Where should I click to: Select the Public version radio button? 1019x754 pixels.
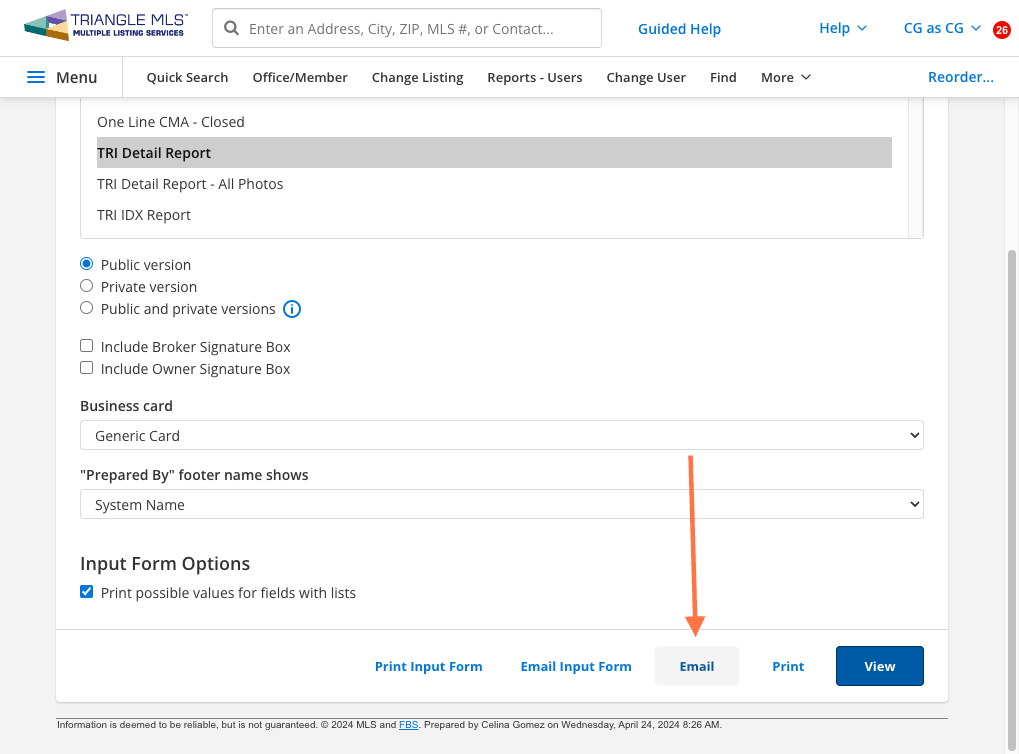pyautogui.click(x=86, y=264)
